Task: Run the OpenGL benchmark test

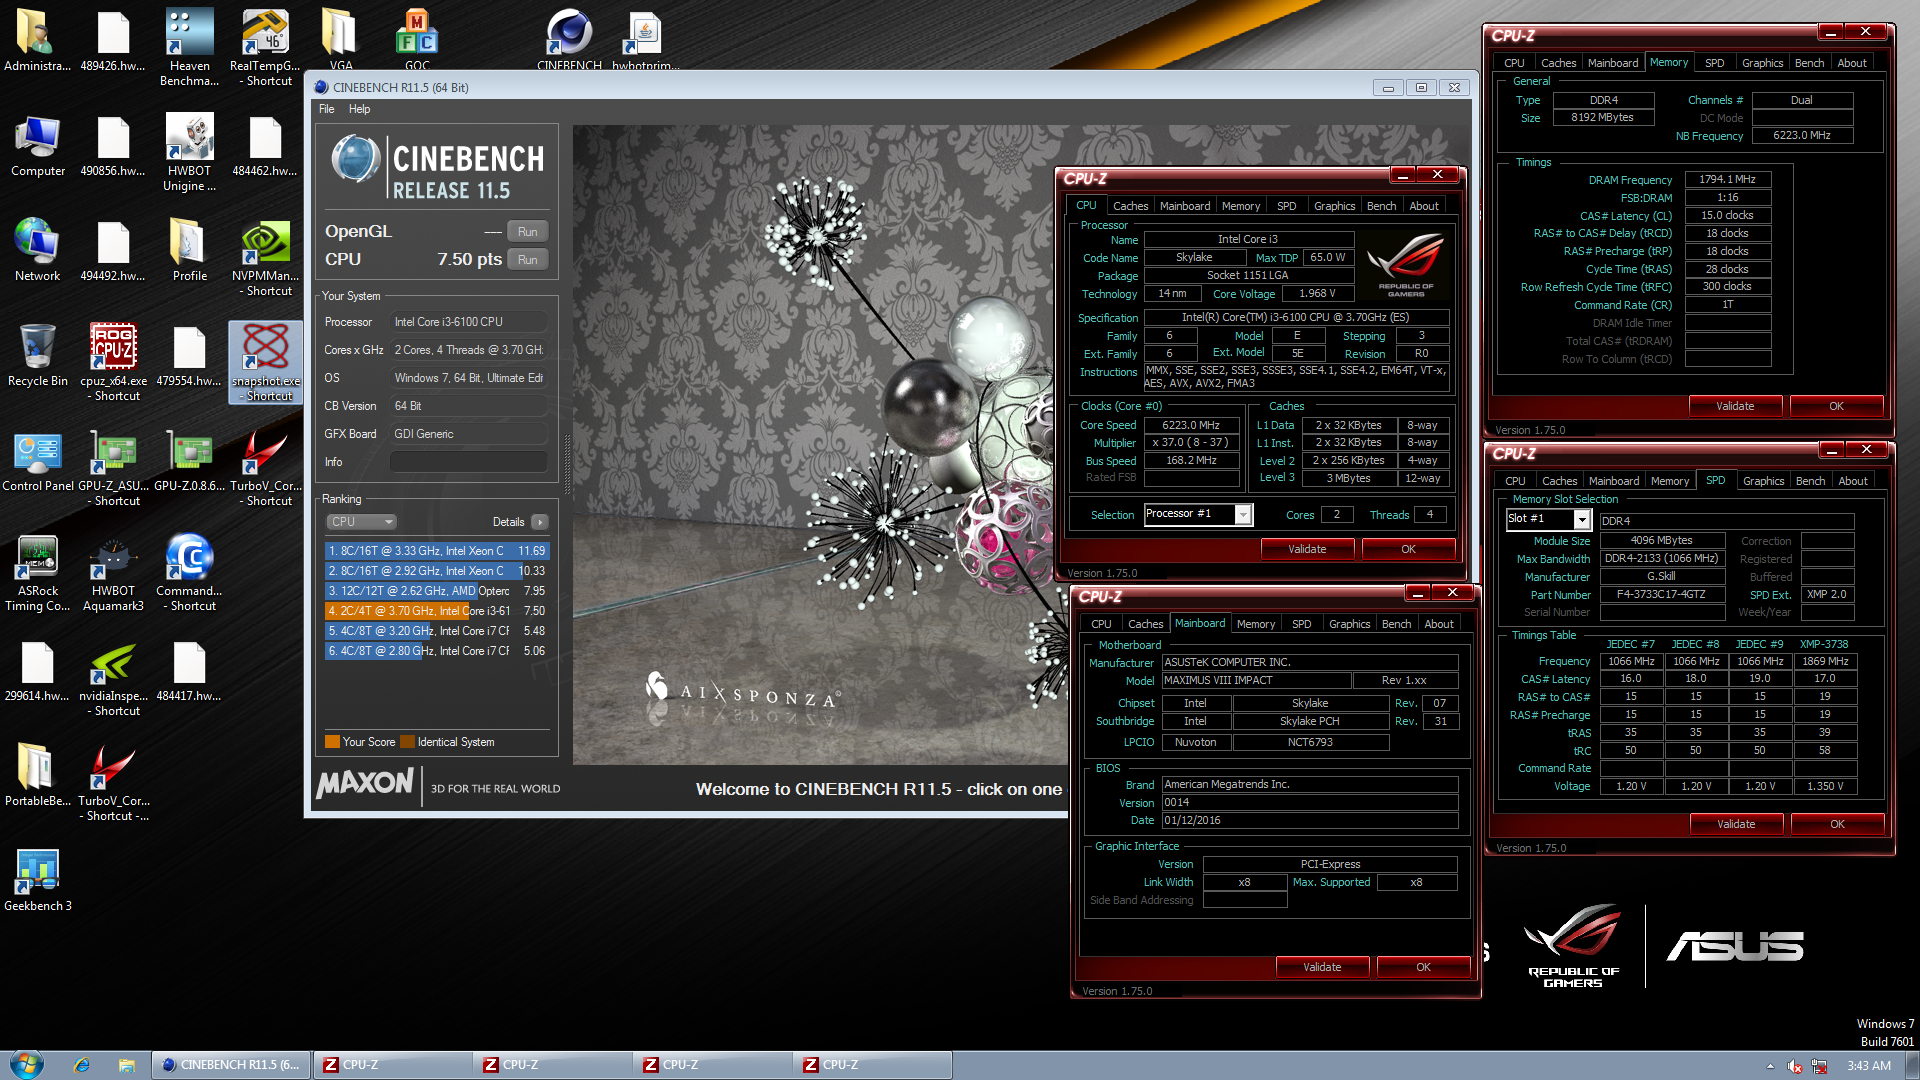Action: coord(527,232)
